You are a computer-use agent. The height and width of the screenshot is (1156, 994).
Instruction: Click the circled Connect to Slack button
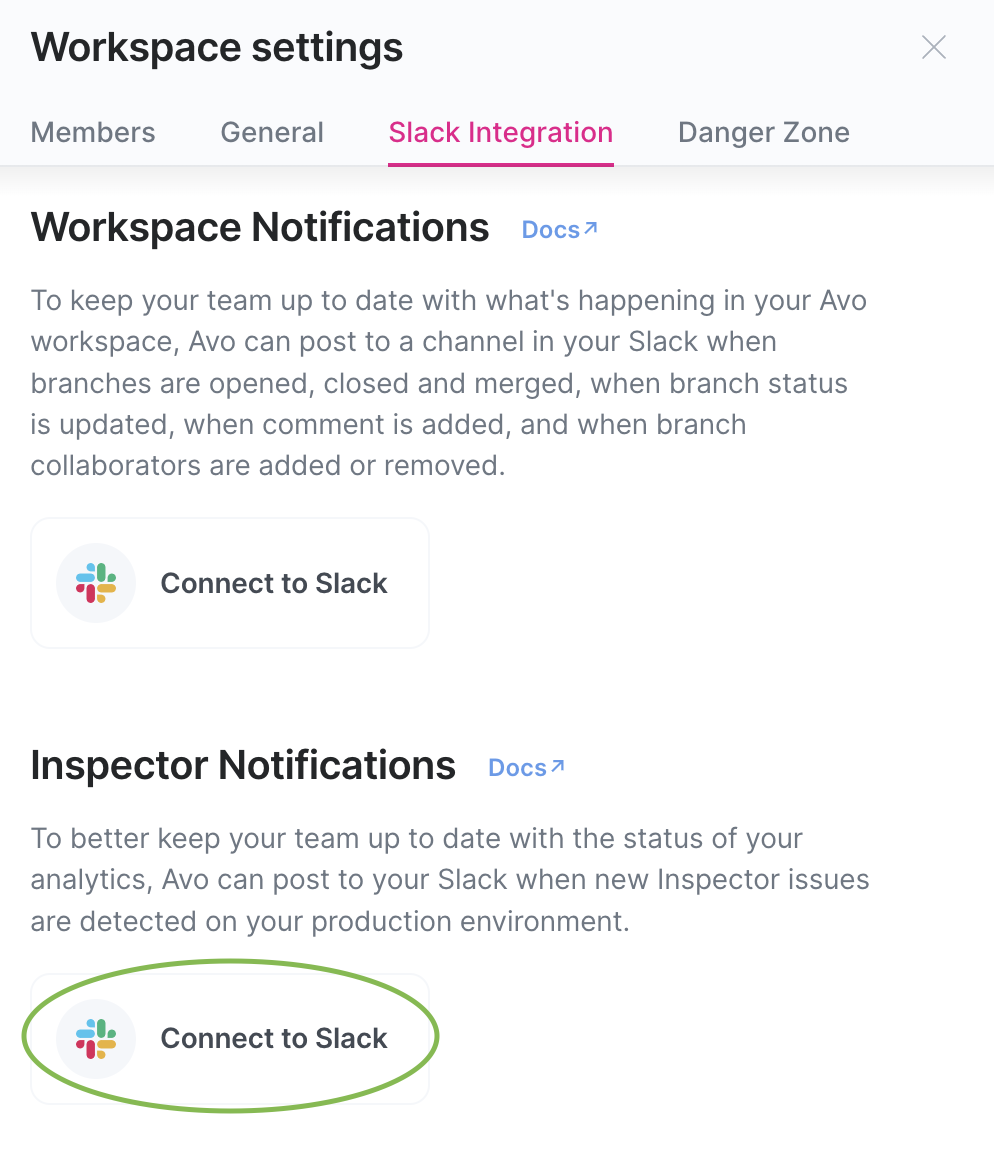click(229, 1039)
